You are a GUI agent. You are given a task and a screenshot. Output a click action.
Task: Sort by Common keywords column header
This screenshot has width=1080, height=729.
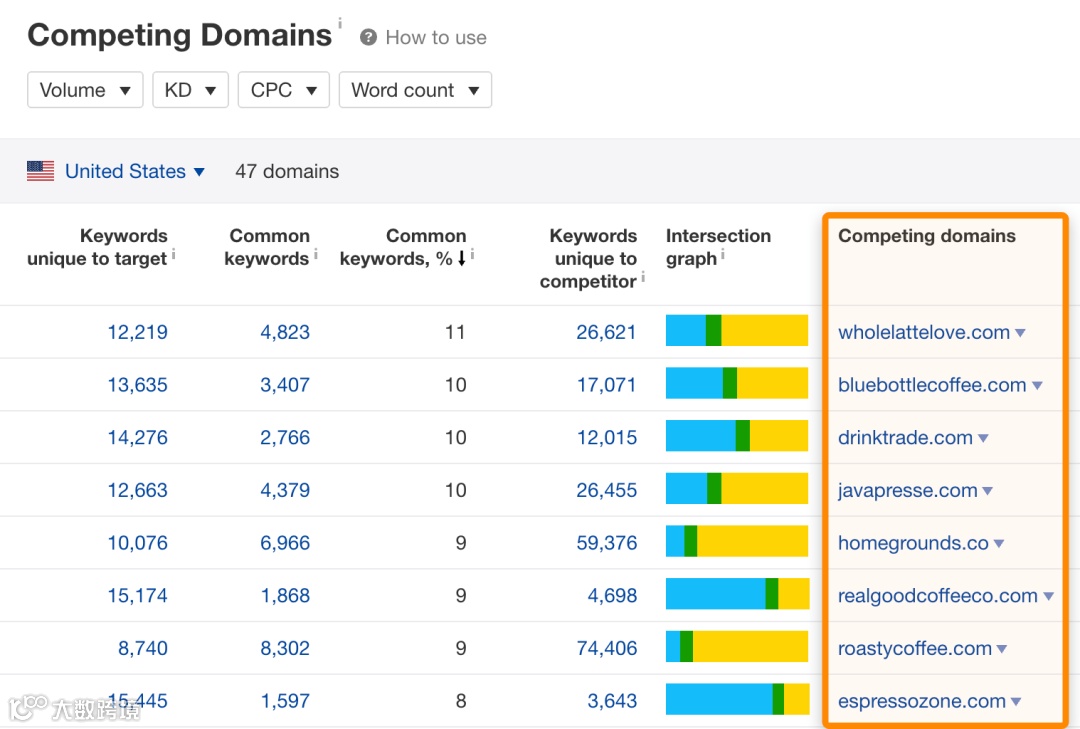pyautogui.click(x=267, y=247)
